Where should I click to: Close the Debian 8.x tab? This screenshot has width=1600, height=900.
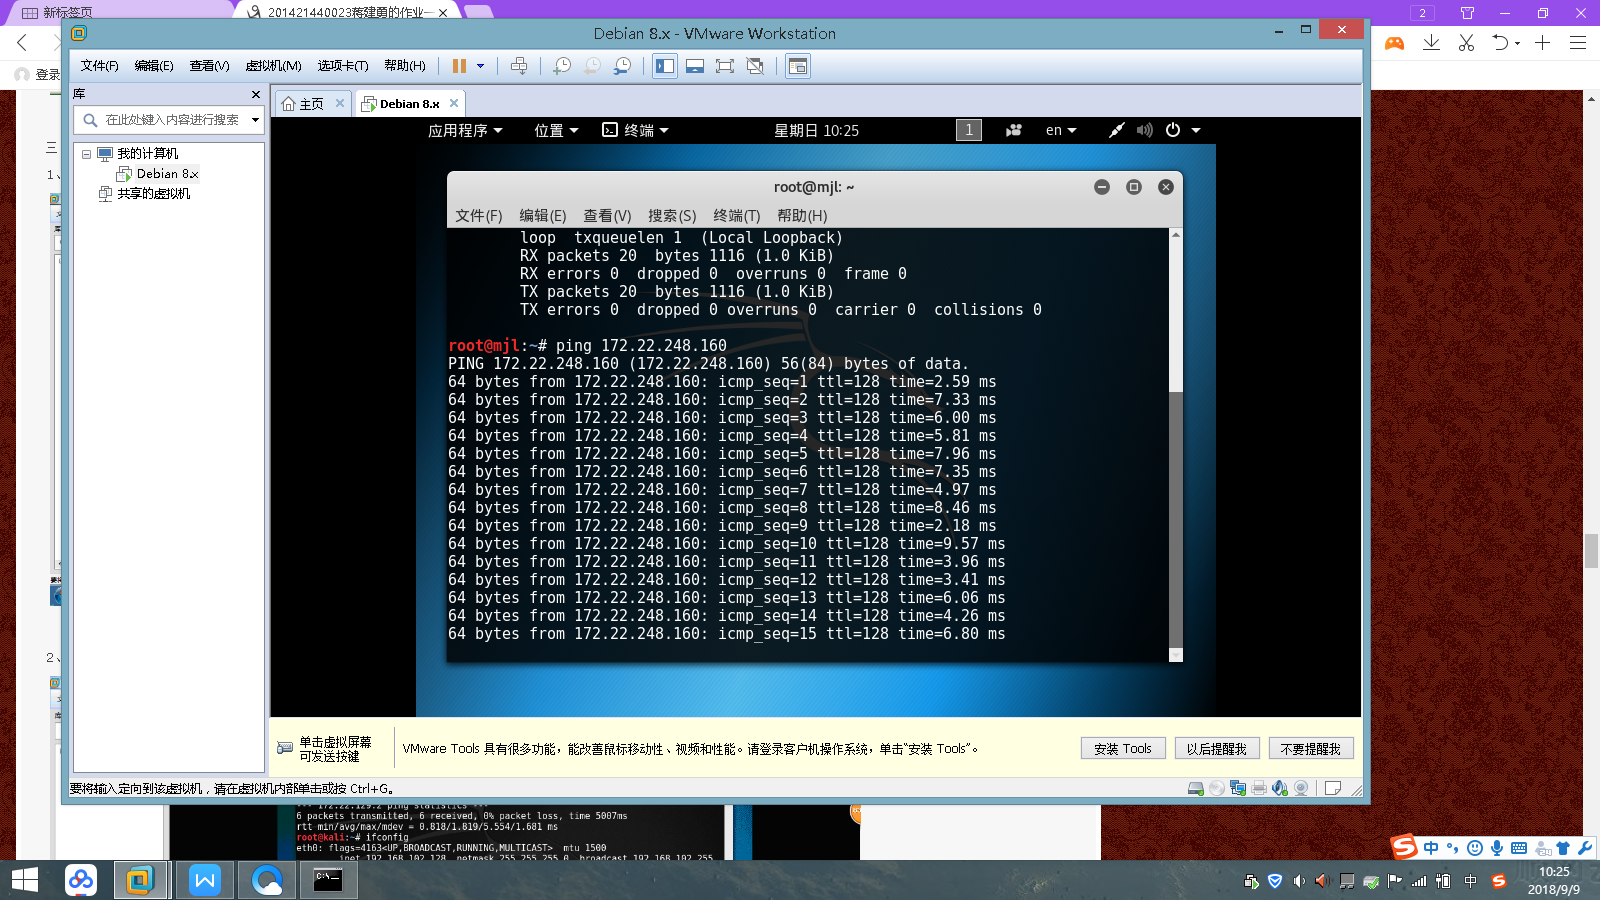click(x=454, y=103)
